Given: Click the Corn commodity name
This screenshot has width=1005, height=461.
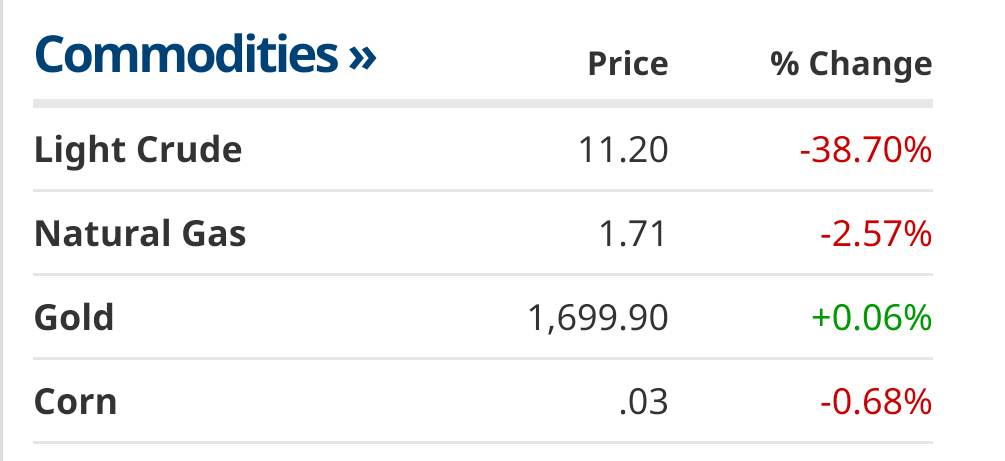Looking at the screenshot, I should [76, 402].
